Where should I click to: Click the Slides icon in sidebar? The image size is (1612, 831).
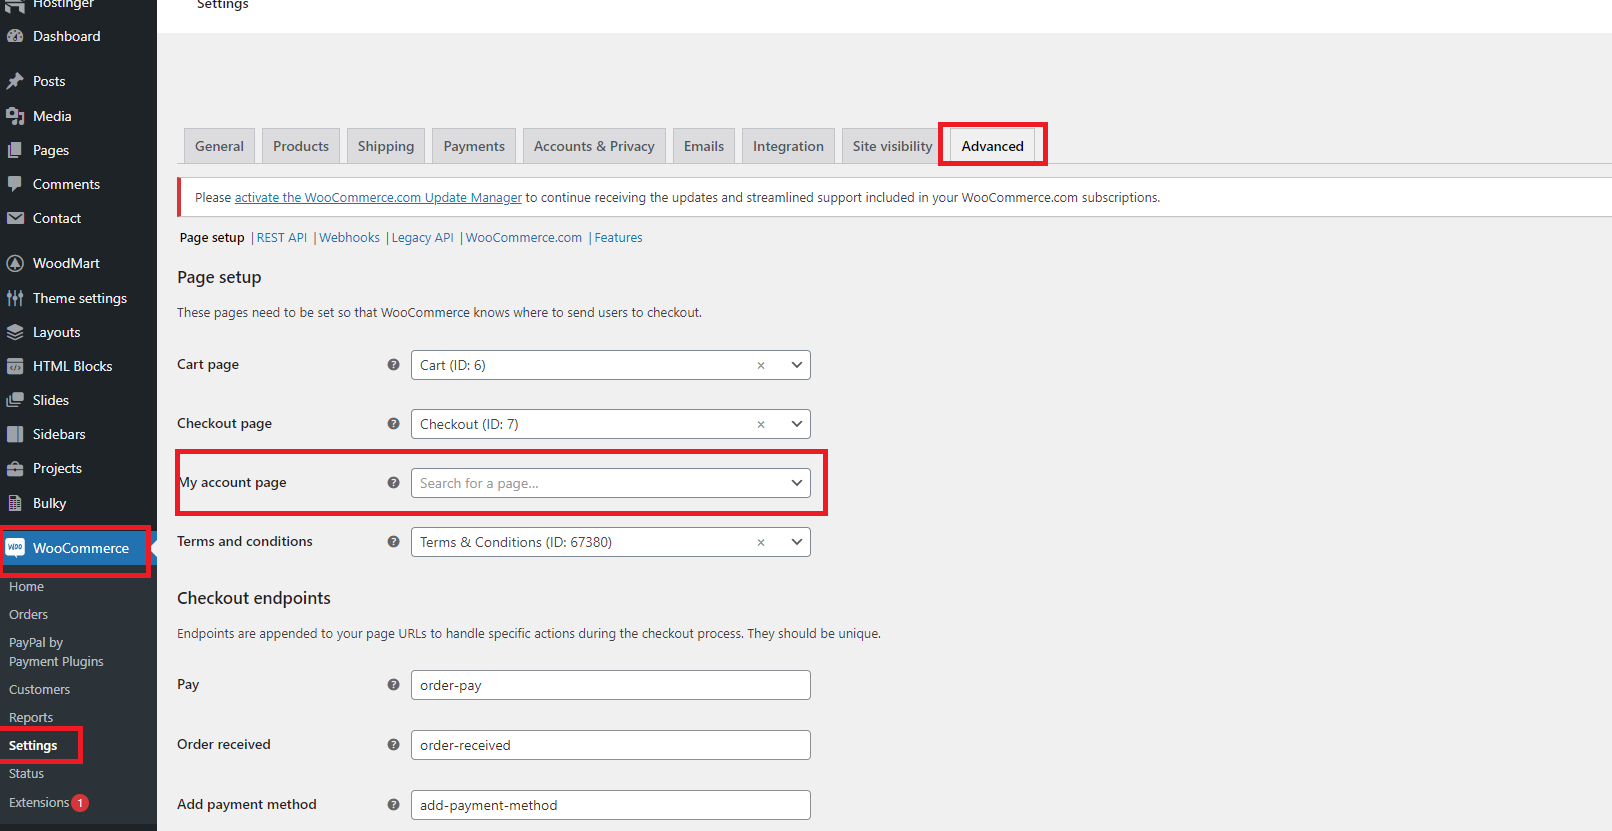pyautogui.click(x=15, y=400)
